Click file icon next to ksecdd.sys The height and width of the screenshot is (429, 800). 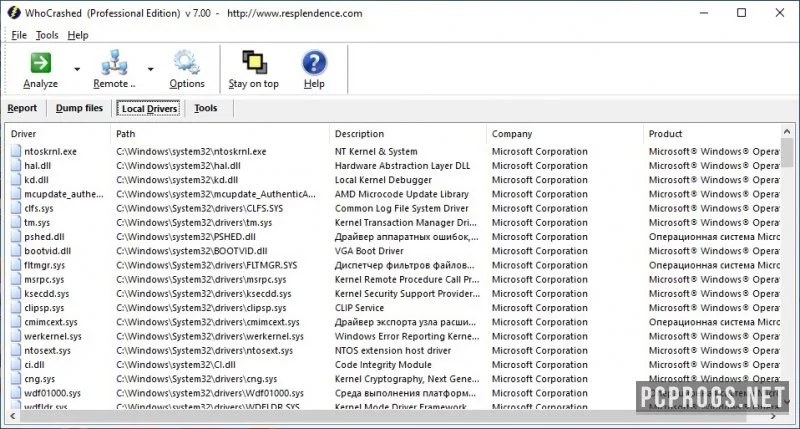16,294
